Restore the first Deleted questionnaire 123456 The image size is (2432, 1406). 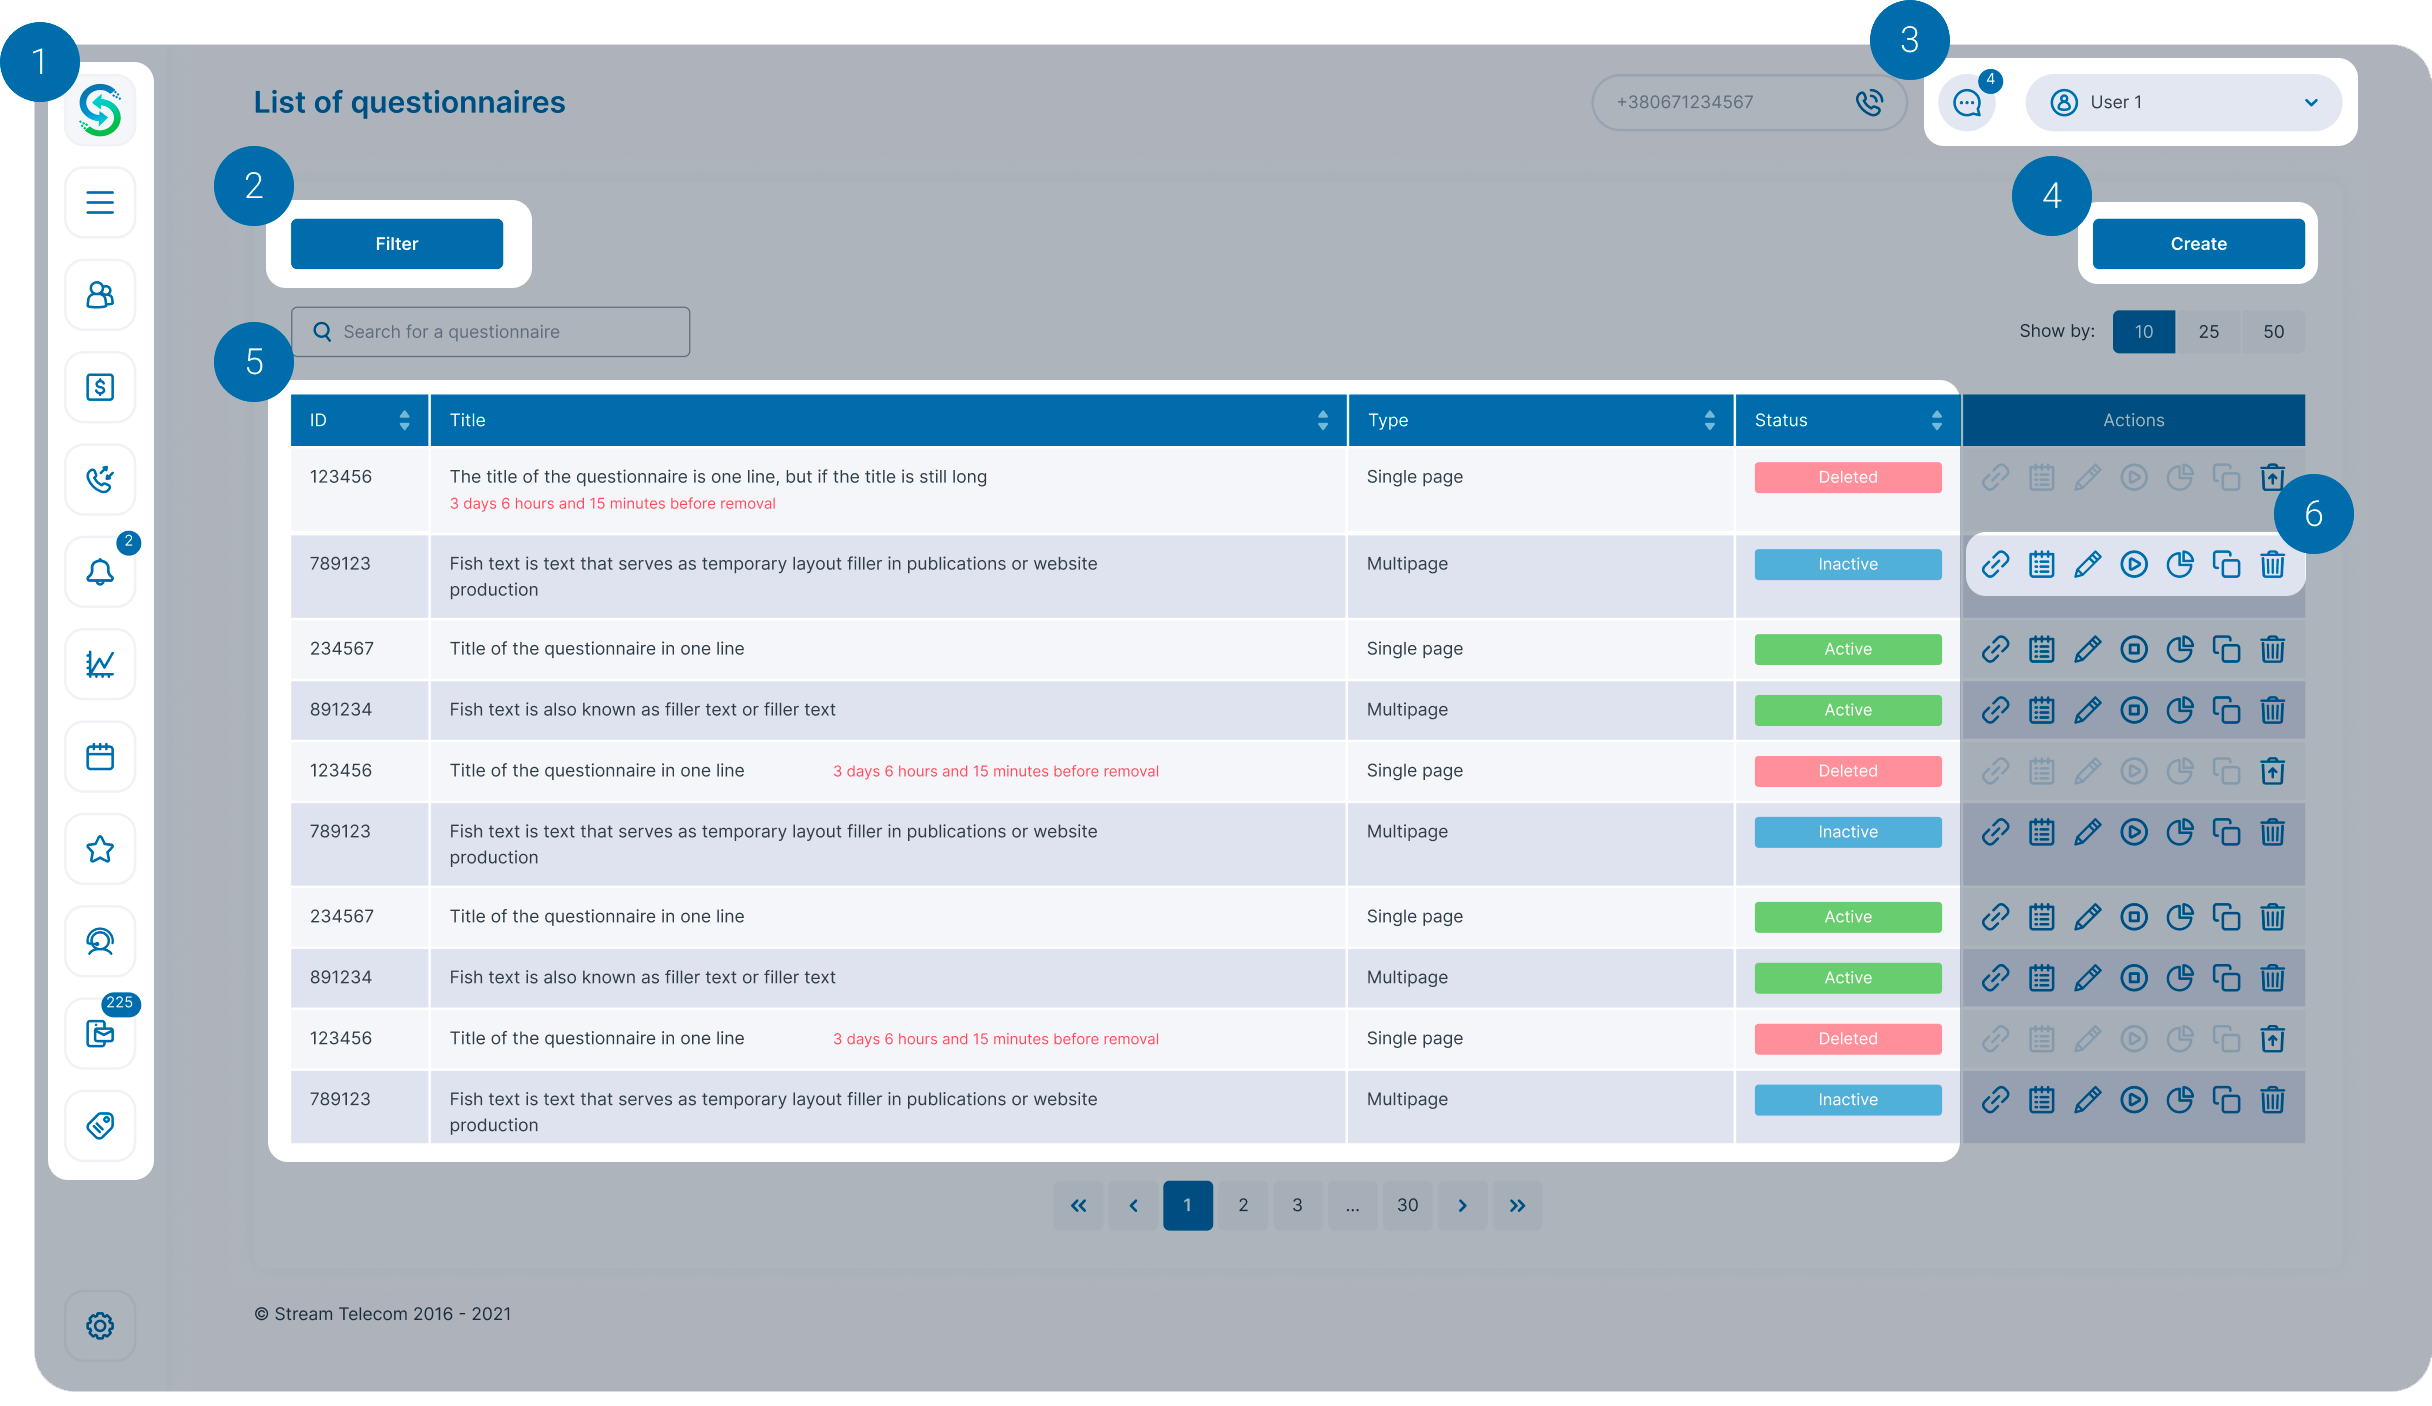[x=2272, y=477]
